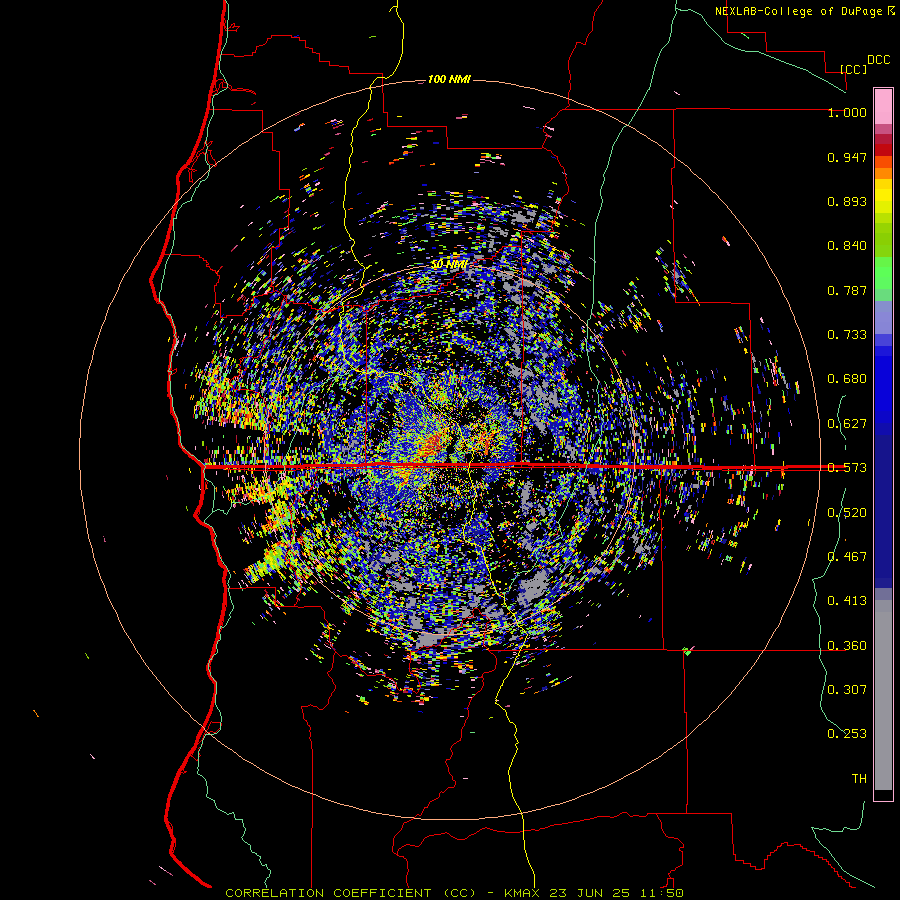Select the 0.893 scale value
This screenshot has height=900, width=900.
847,201
